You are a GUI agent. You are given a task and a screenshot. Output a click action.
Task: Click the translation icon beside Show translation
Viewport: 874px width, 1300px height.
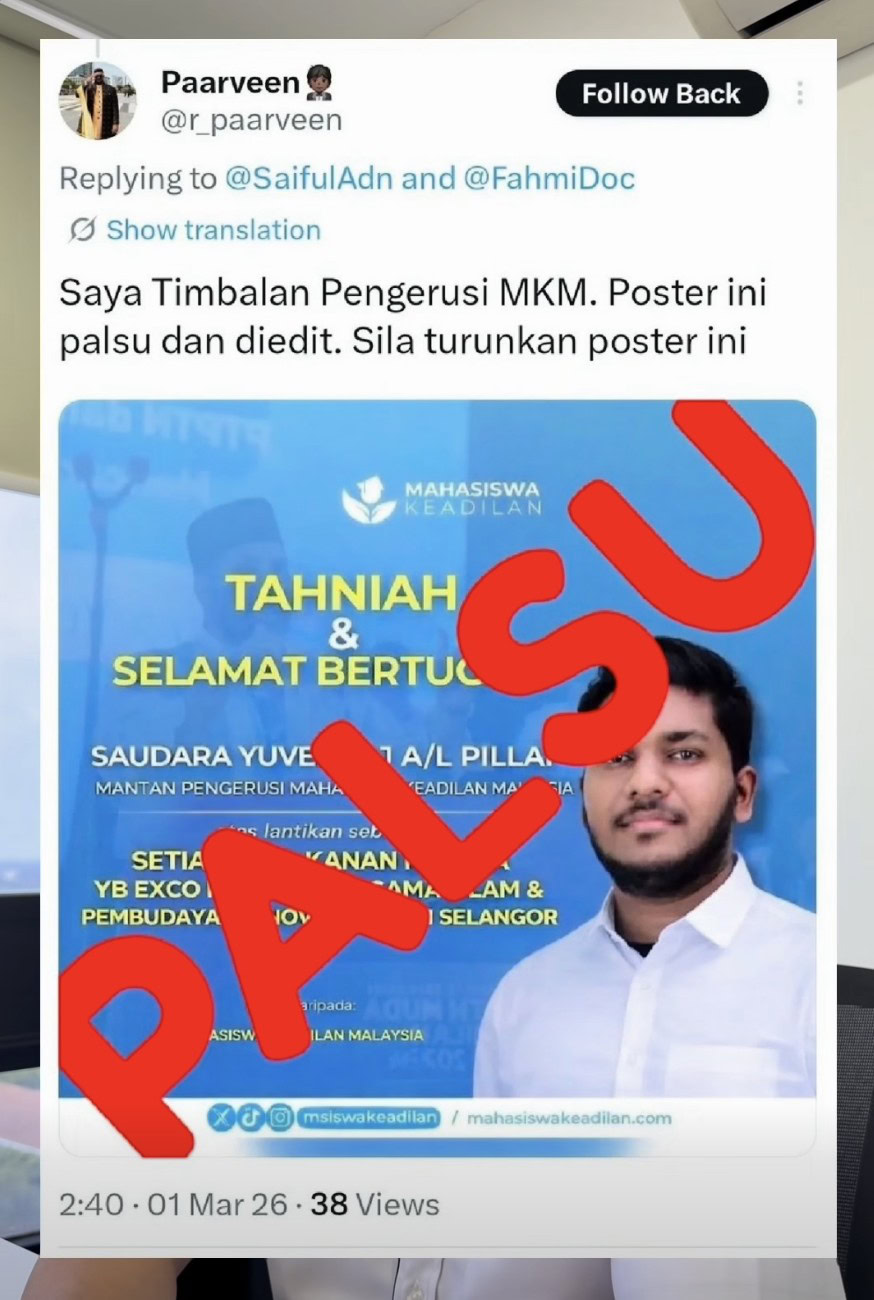(x=83, y=231)
